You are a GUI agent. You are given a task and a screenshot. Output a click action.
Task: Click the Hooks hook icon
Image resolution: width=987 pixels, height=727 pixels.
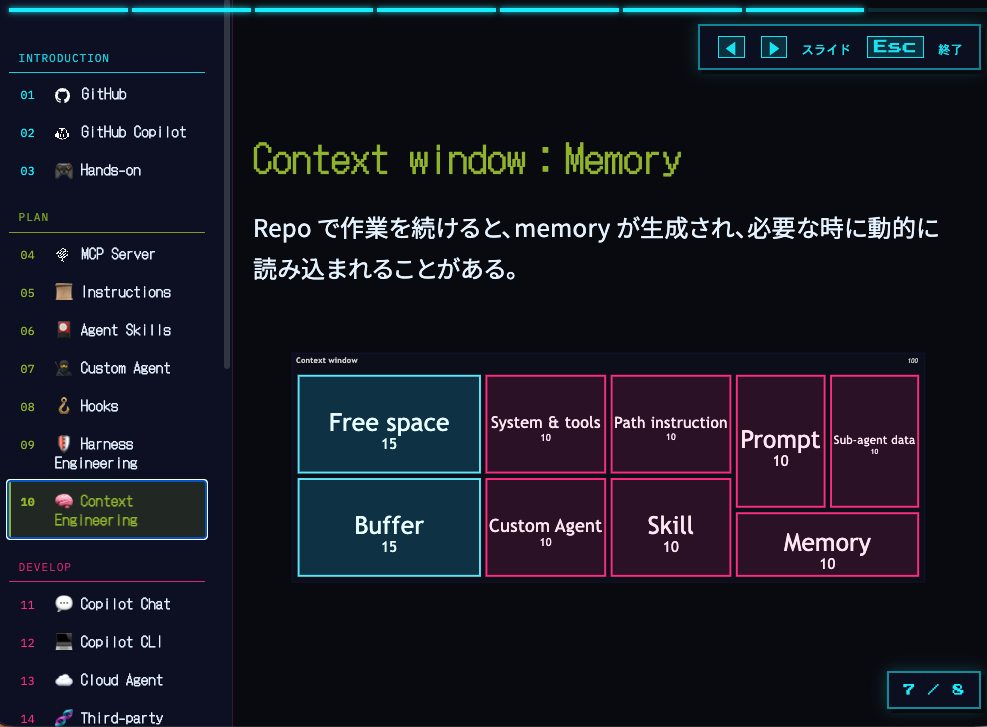coord(64,406)
